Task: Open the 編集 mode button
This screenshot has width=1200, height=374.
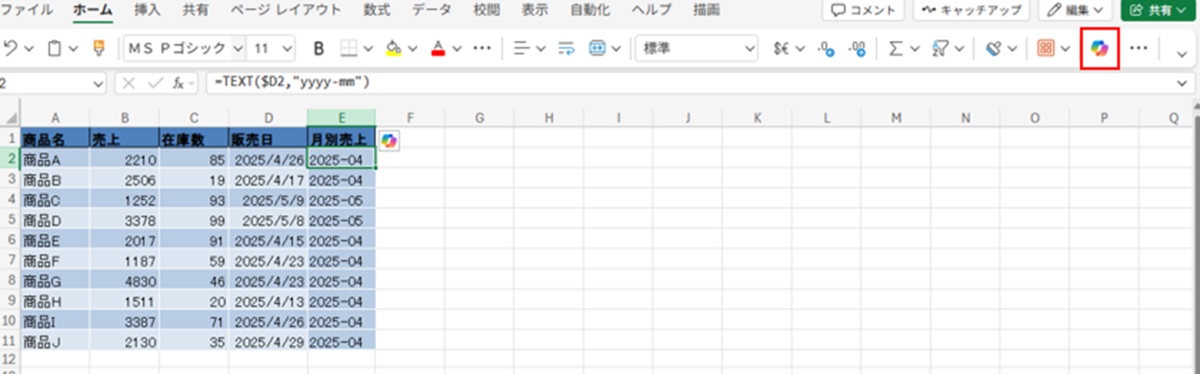Action: tap(1075, 9)
